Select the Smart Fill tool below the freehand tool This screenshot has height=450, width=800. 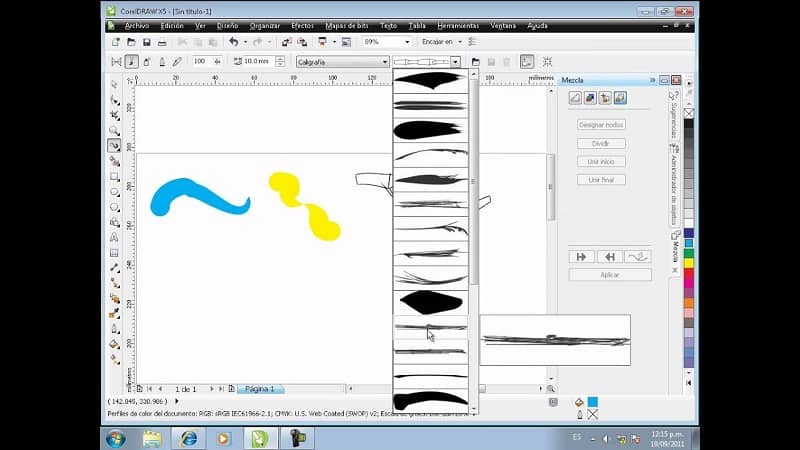pos(114,161)
